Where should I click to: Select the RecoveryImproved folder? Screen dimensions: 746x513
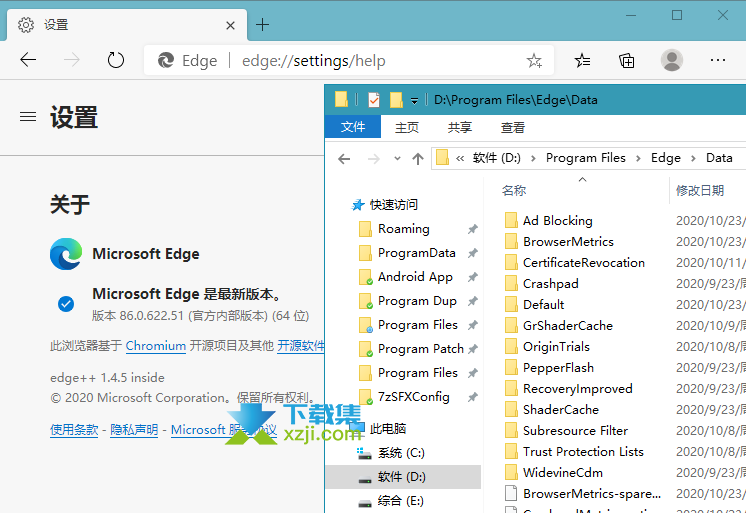tap(578, 389)
